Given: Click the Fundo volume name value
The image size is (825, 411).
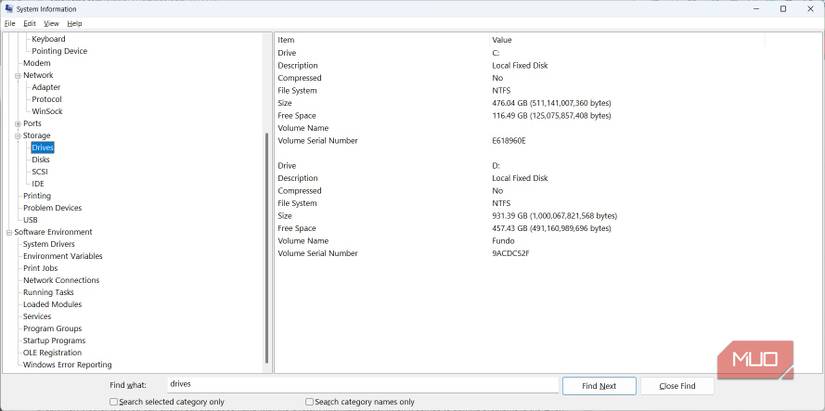Looking at the screenshot, I should (x=503, y=241).
